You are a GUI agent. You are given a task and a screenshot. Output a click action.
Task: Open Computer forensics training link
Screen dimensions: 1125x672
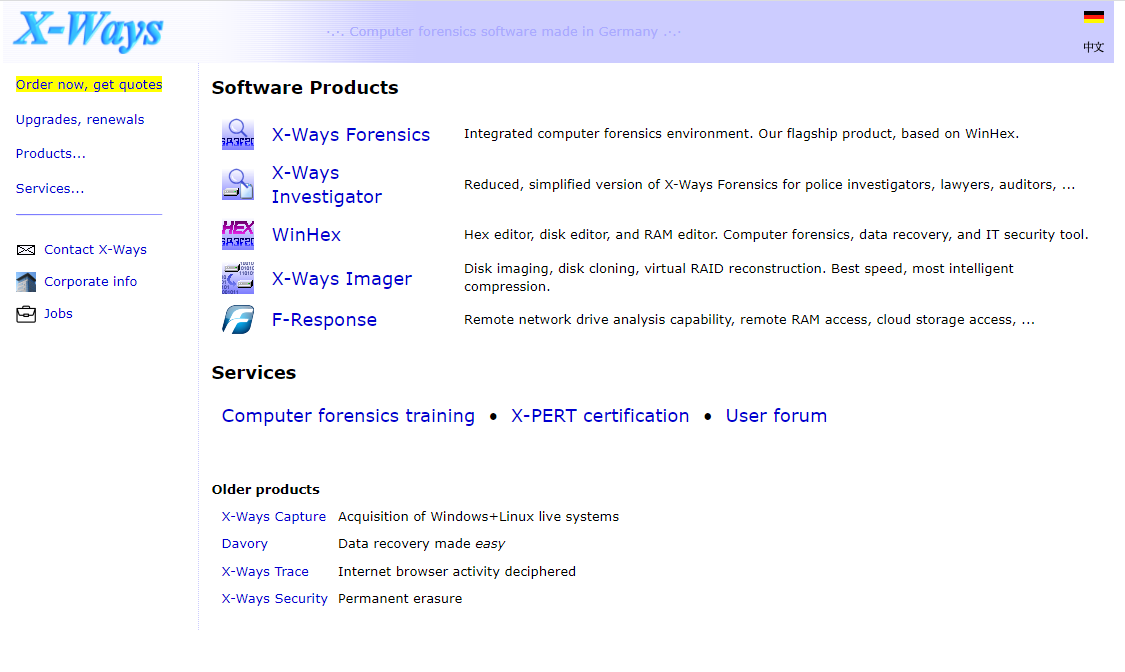(348, 416)
